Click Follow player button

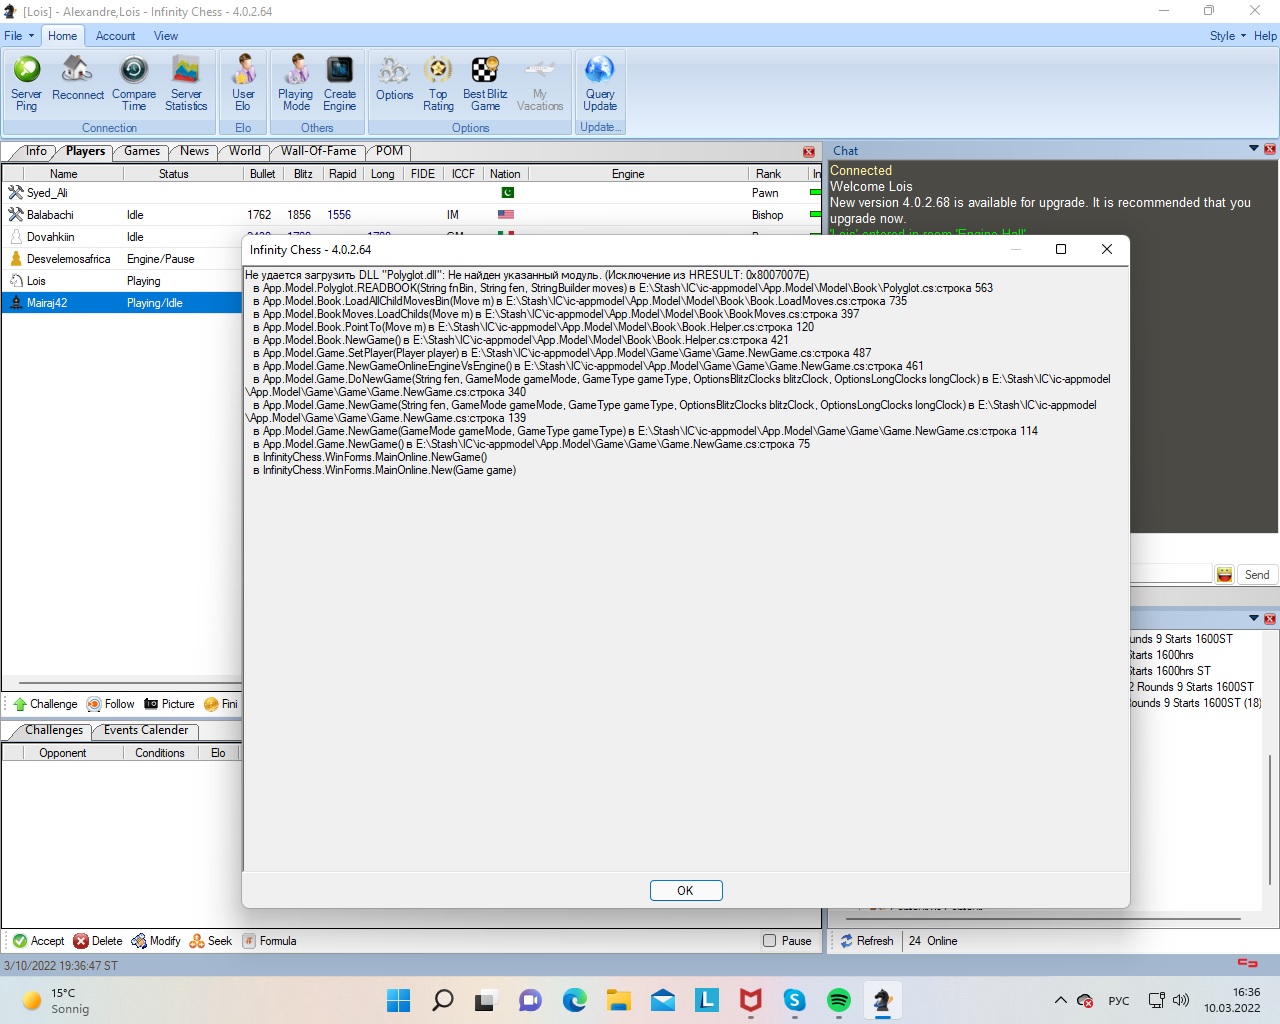click(x=111, y=704)
